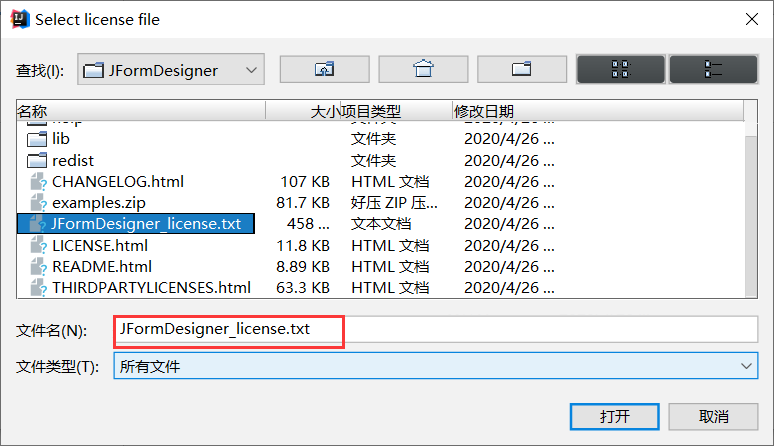Image resolution: width=774 pixels, height=446 pixels.
Task: Click the README.html file icon
Action: pos(38,267)
